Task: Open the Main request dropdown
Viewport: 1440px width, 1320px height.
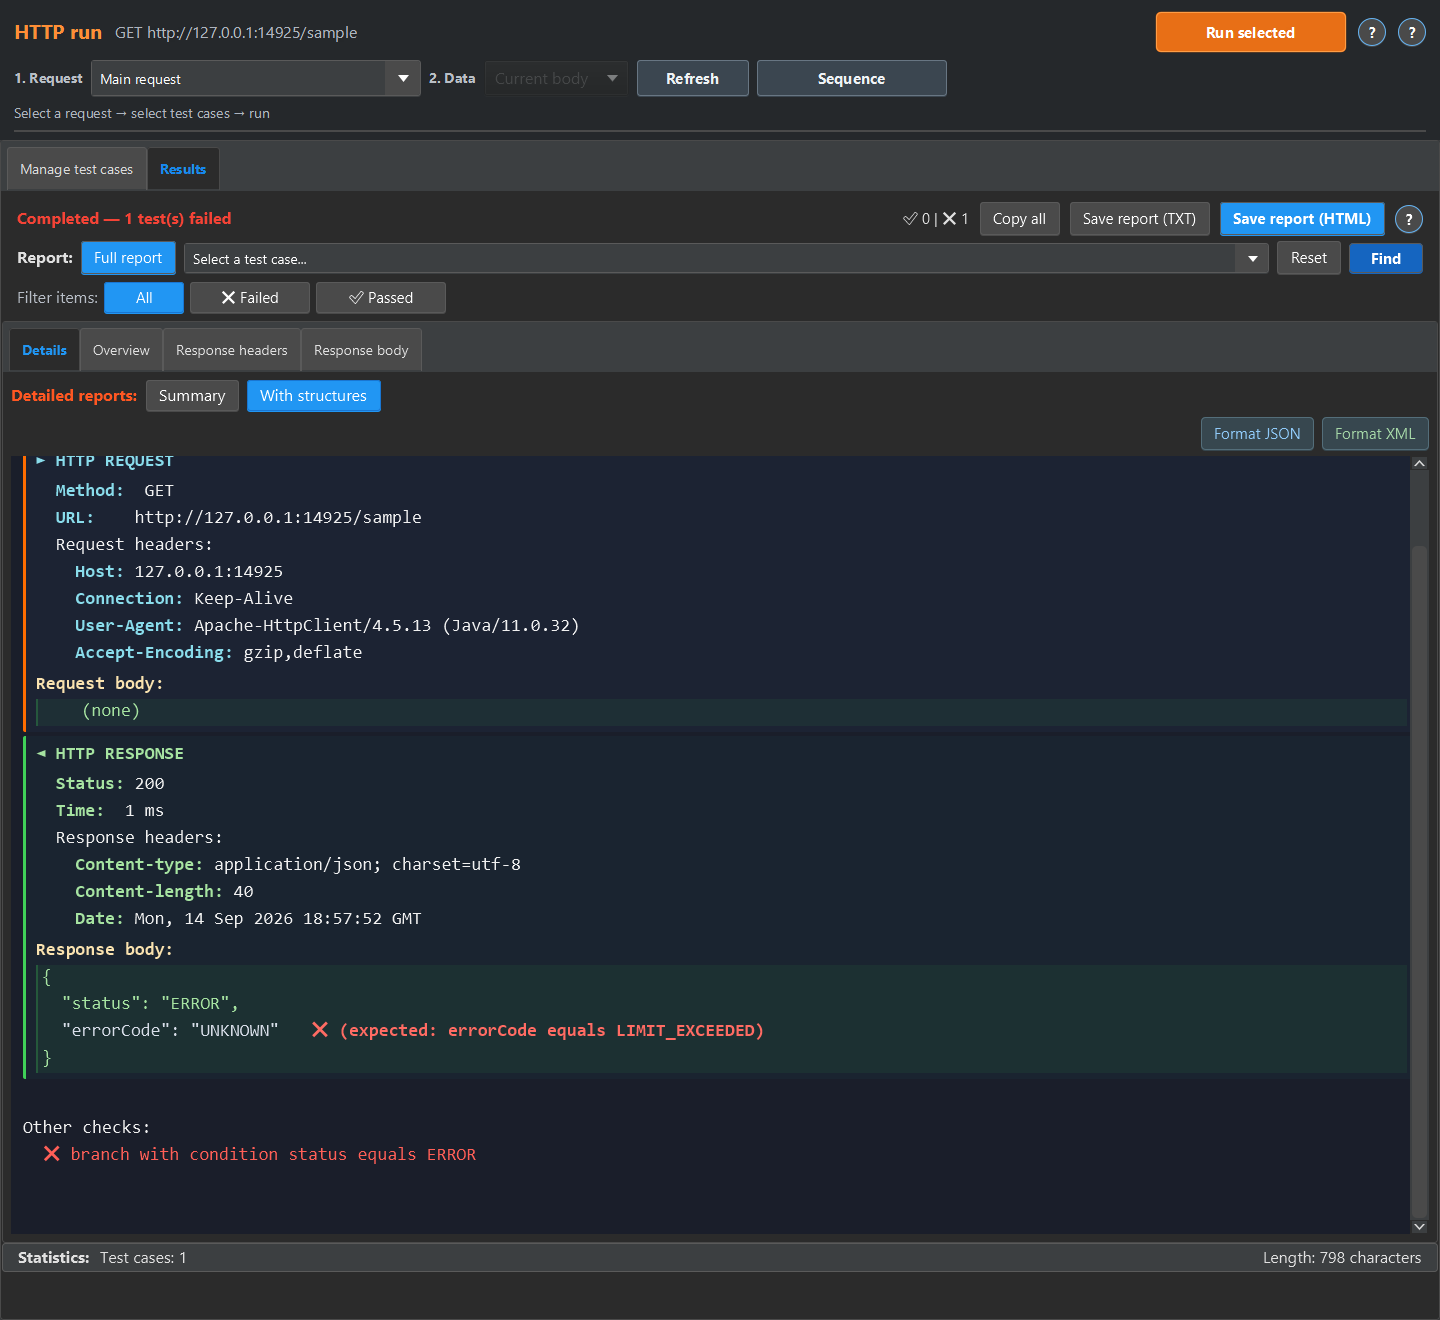Action: click(255, 79)
